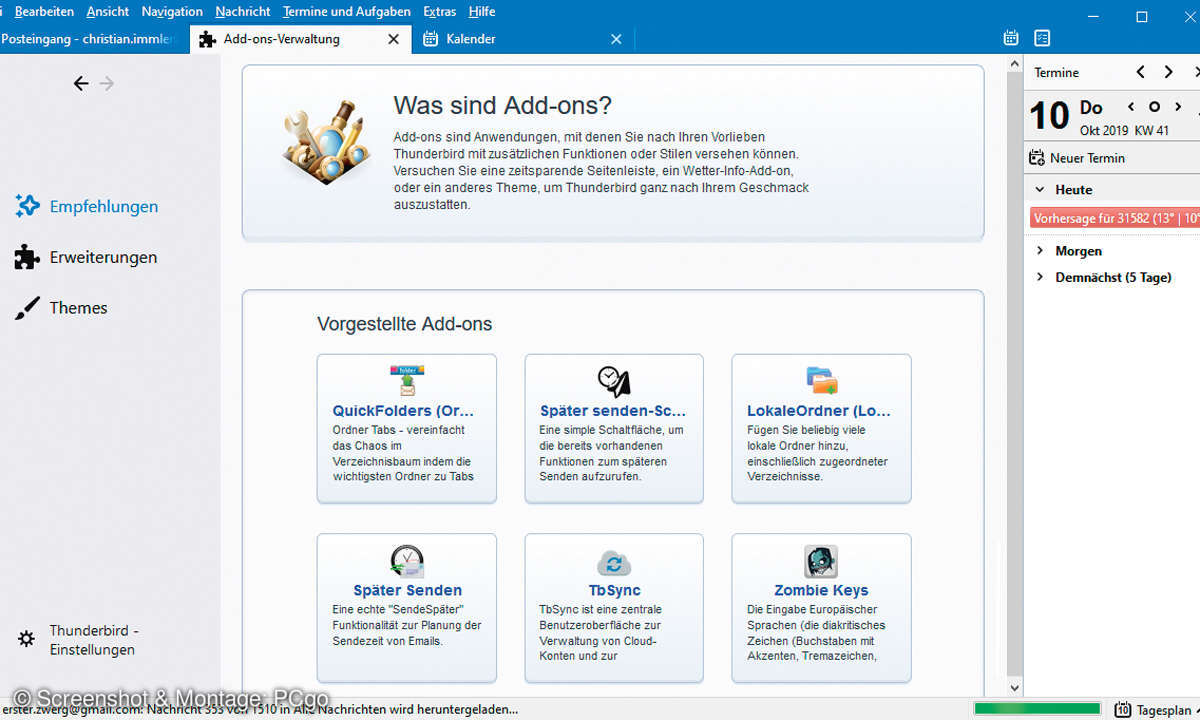This screenshot has height=720, width=1200.
Task: Open LokaleOrdner add-on link
Action: pyautogui.click(x=819, y=410)
